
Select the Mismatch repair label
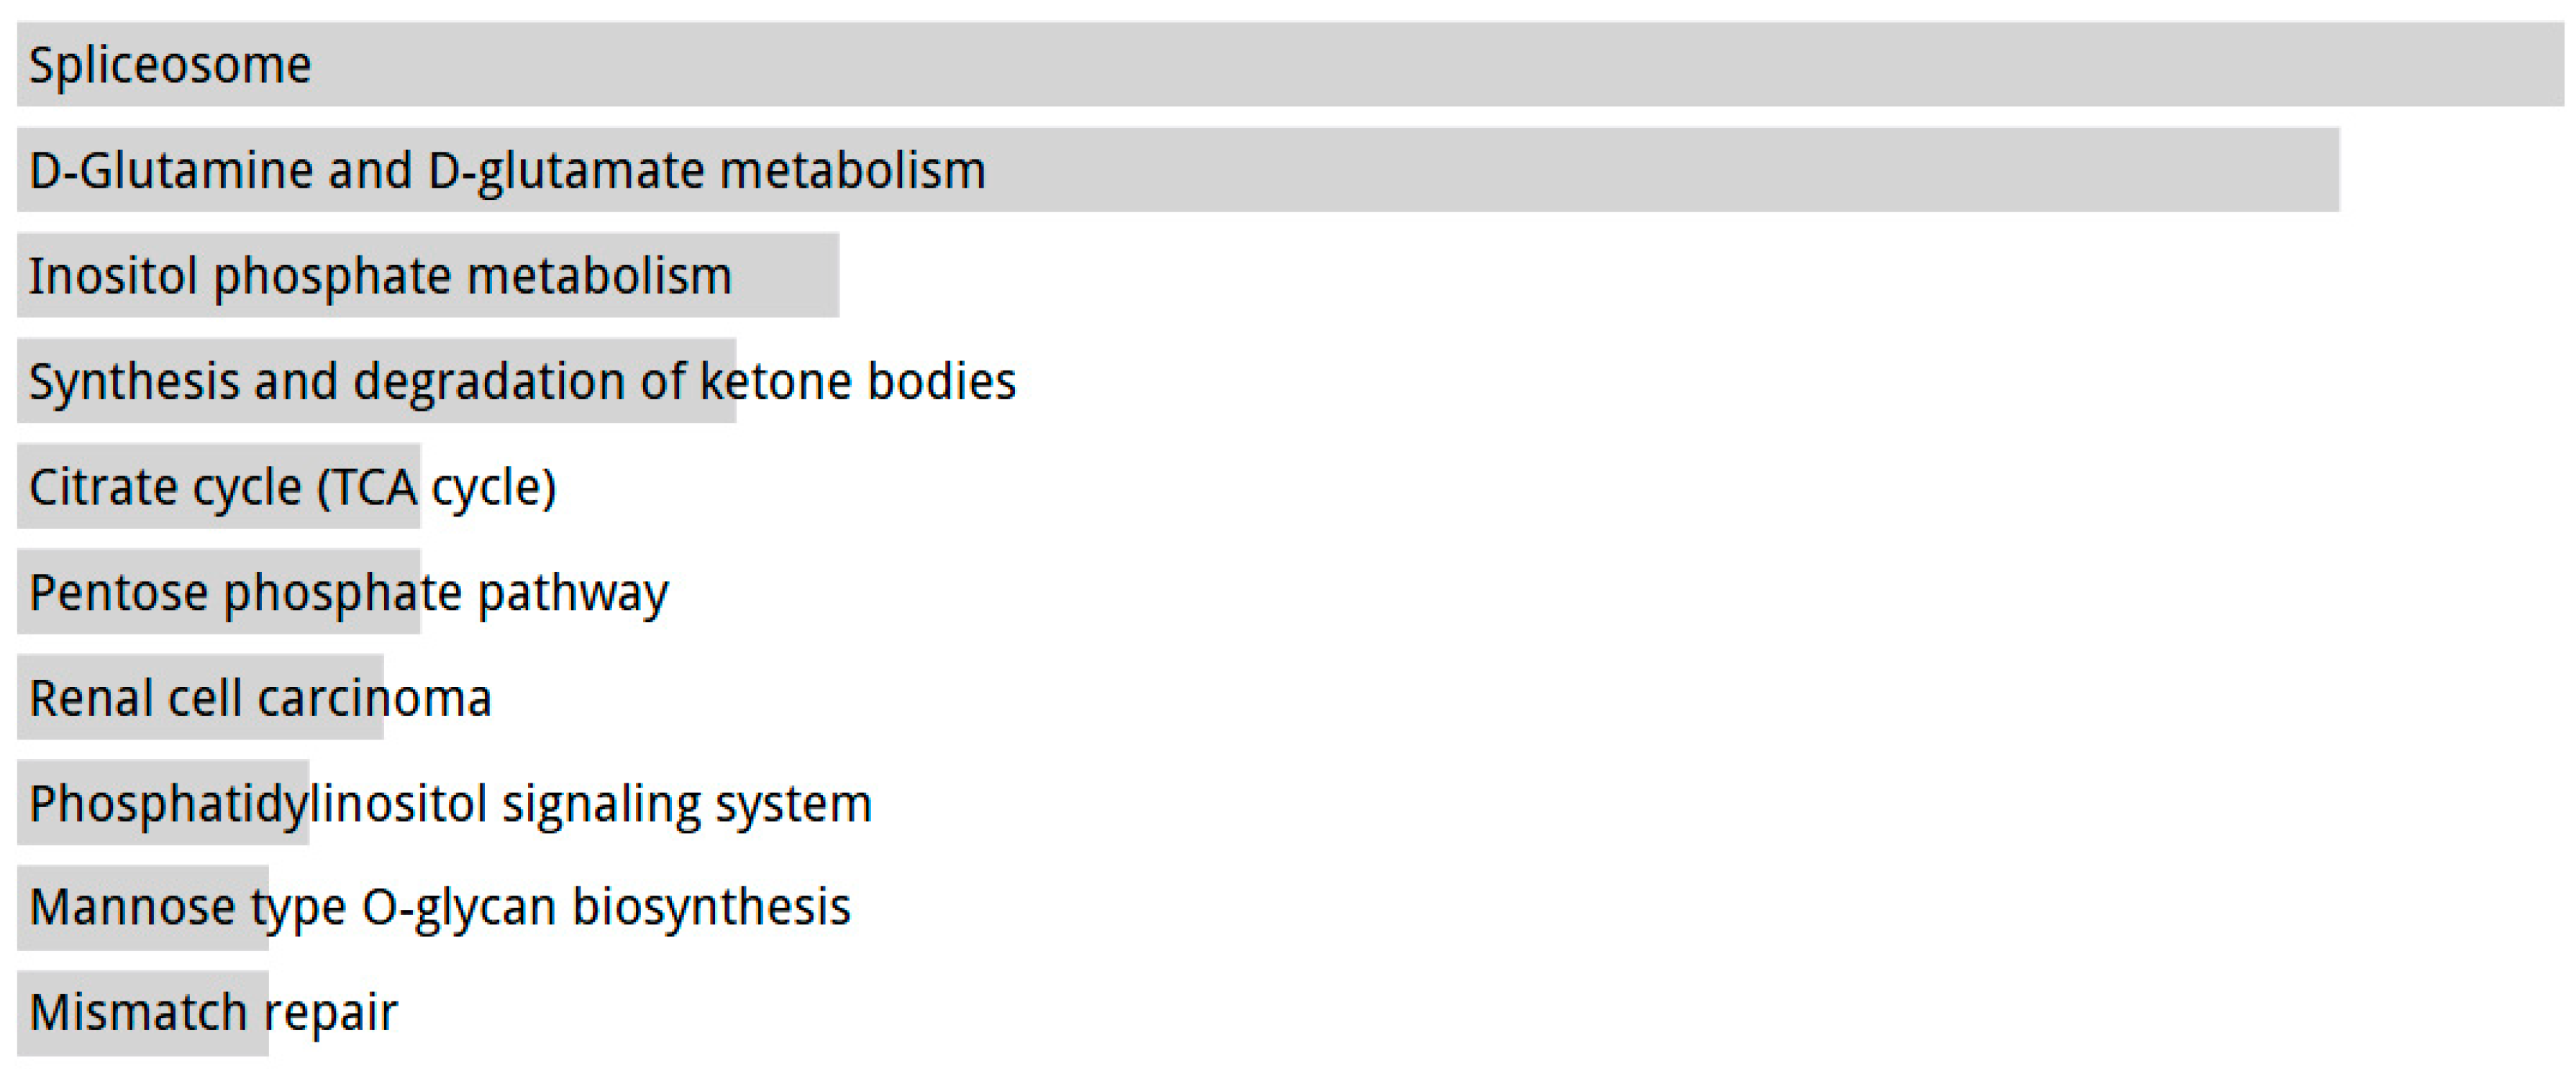213,1013
